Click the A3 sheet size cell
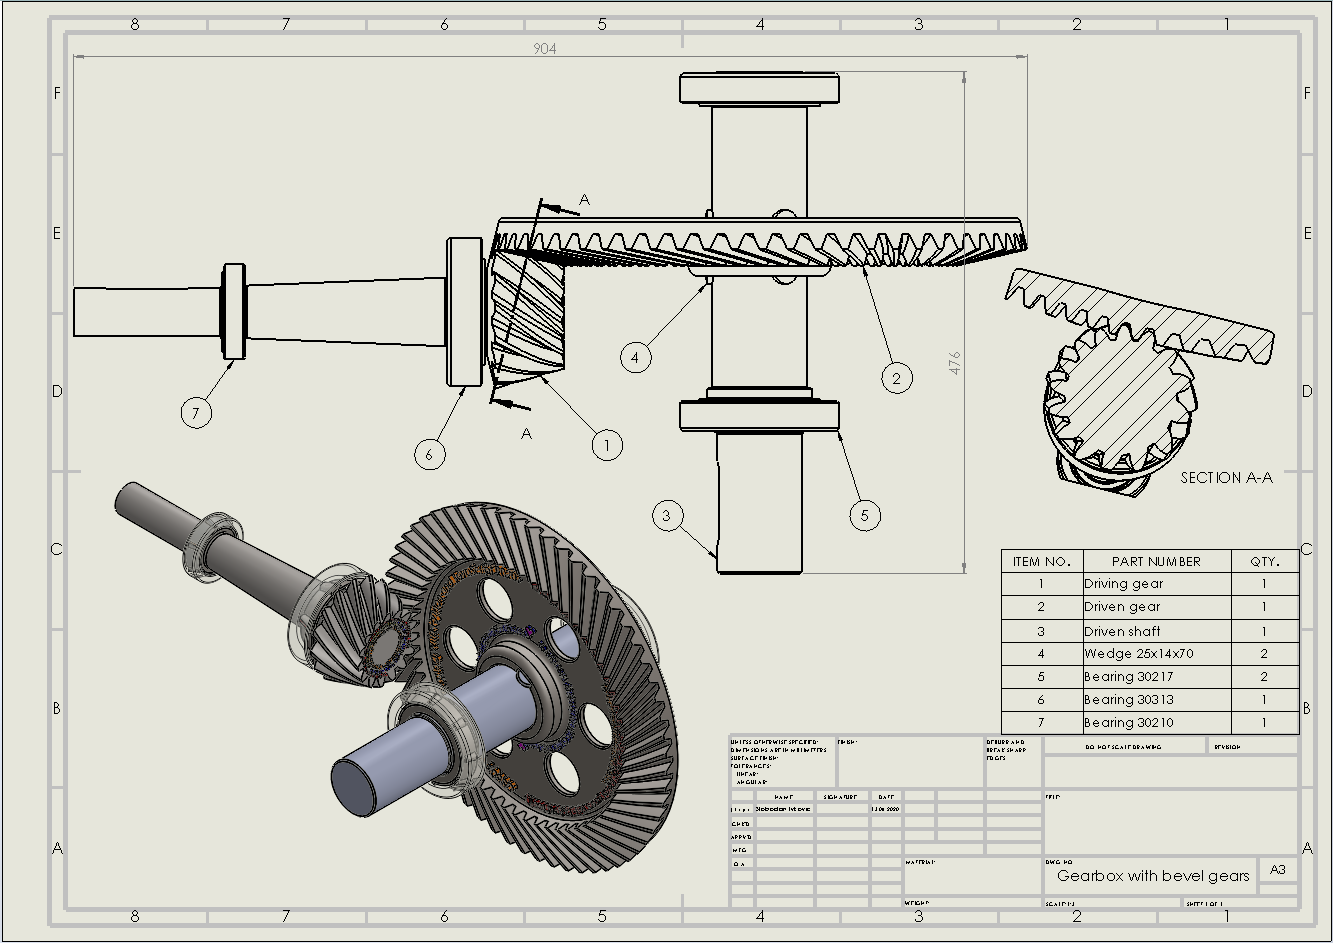Screen dimensions: 1333x943 pyautogui.click(x=1278, y=870)
